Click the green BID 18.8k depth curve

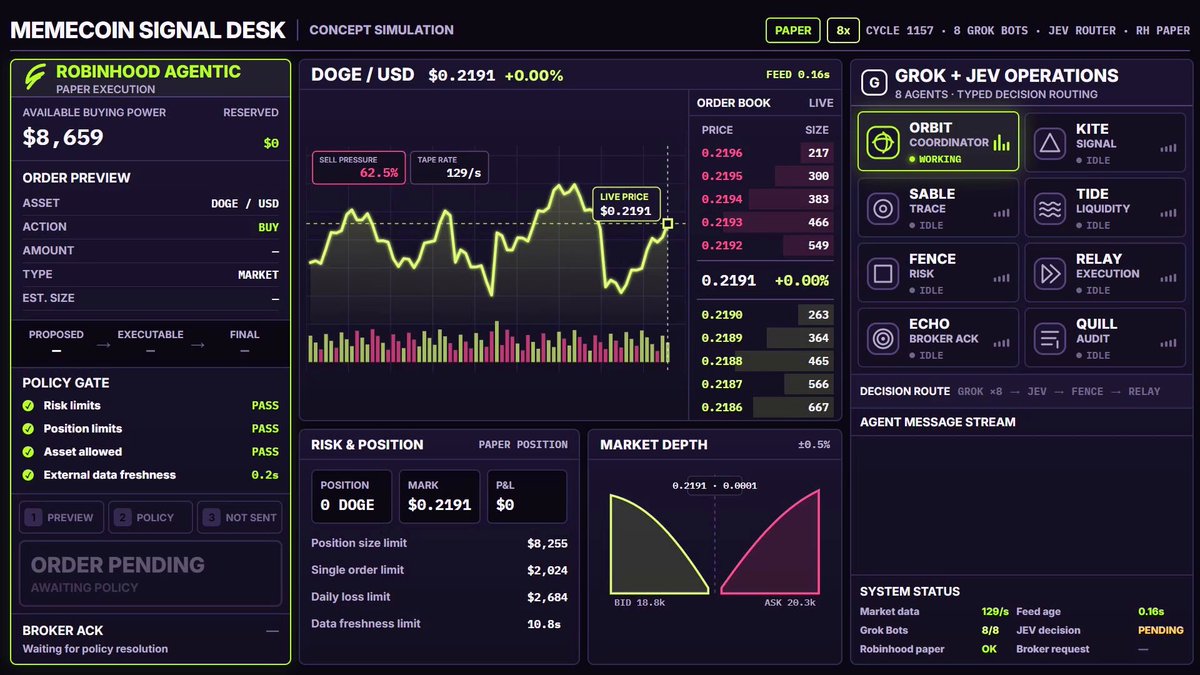coord(650,550)
